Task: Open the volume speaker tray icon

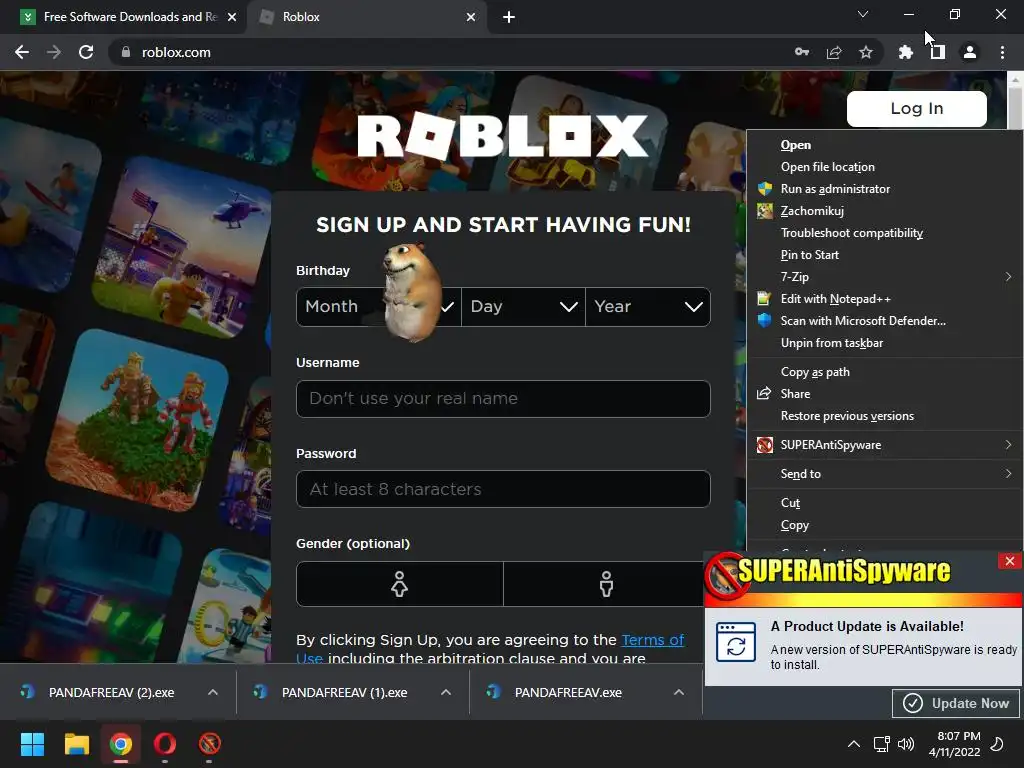Action: [906, 744]
